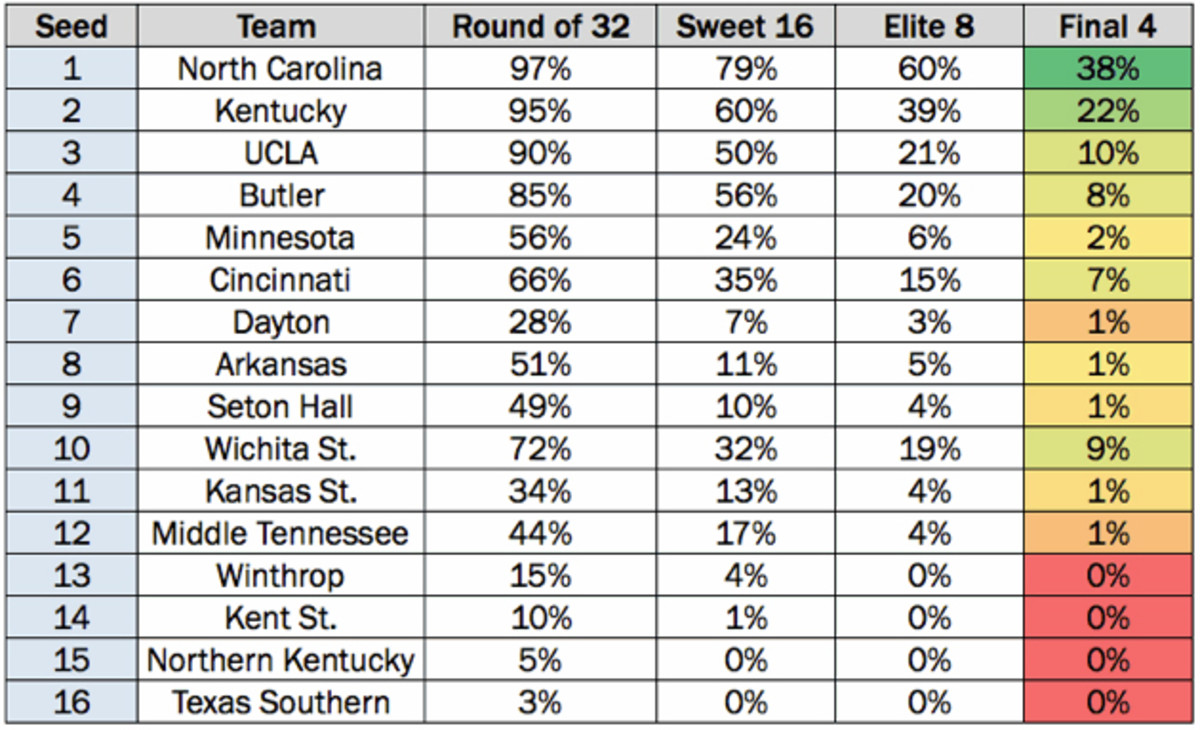Click the Seed column header
Viewport: 1200px width, 730px height.
70,27
